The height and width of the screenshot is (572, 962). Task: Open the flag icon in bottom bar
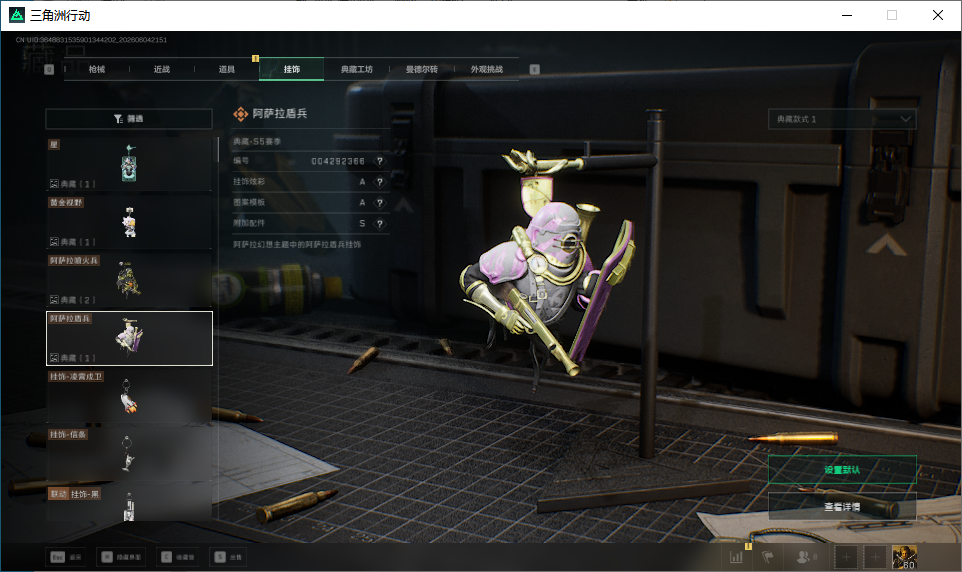point(768,557)
